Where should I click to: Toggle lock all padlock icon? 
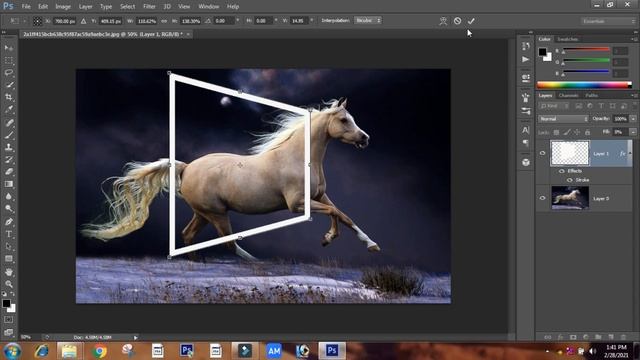point(587,132)
